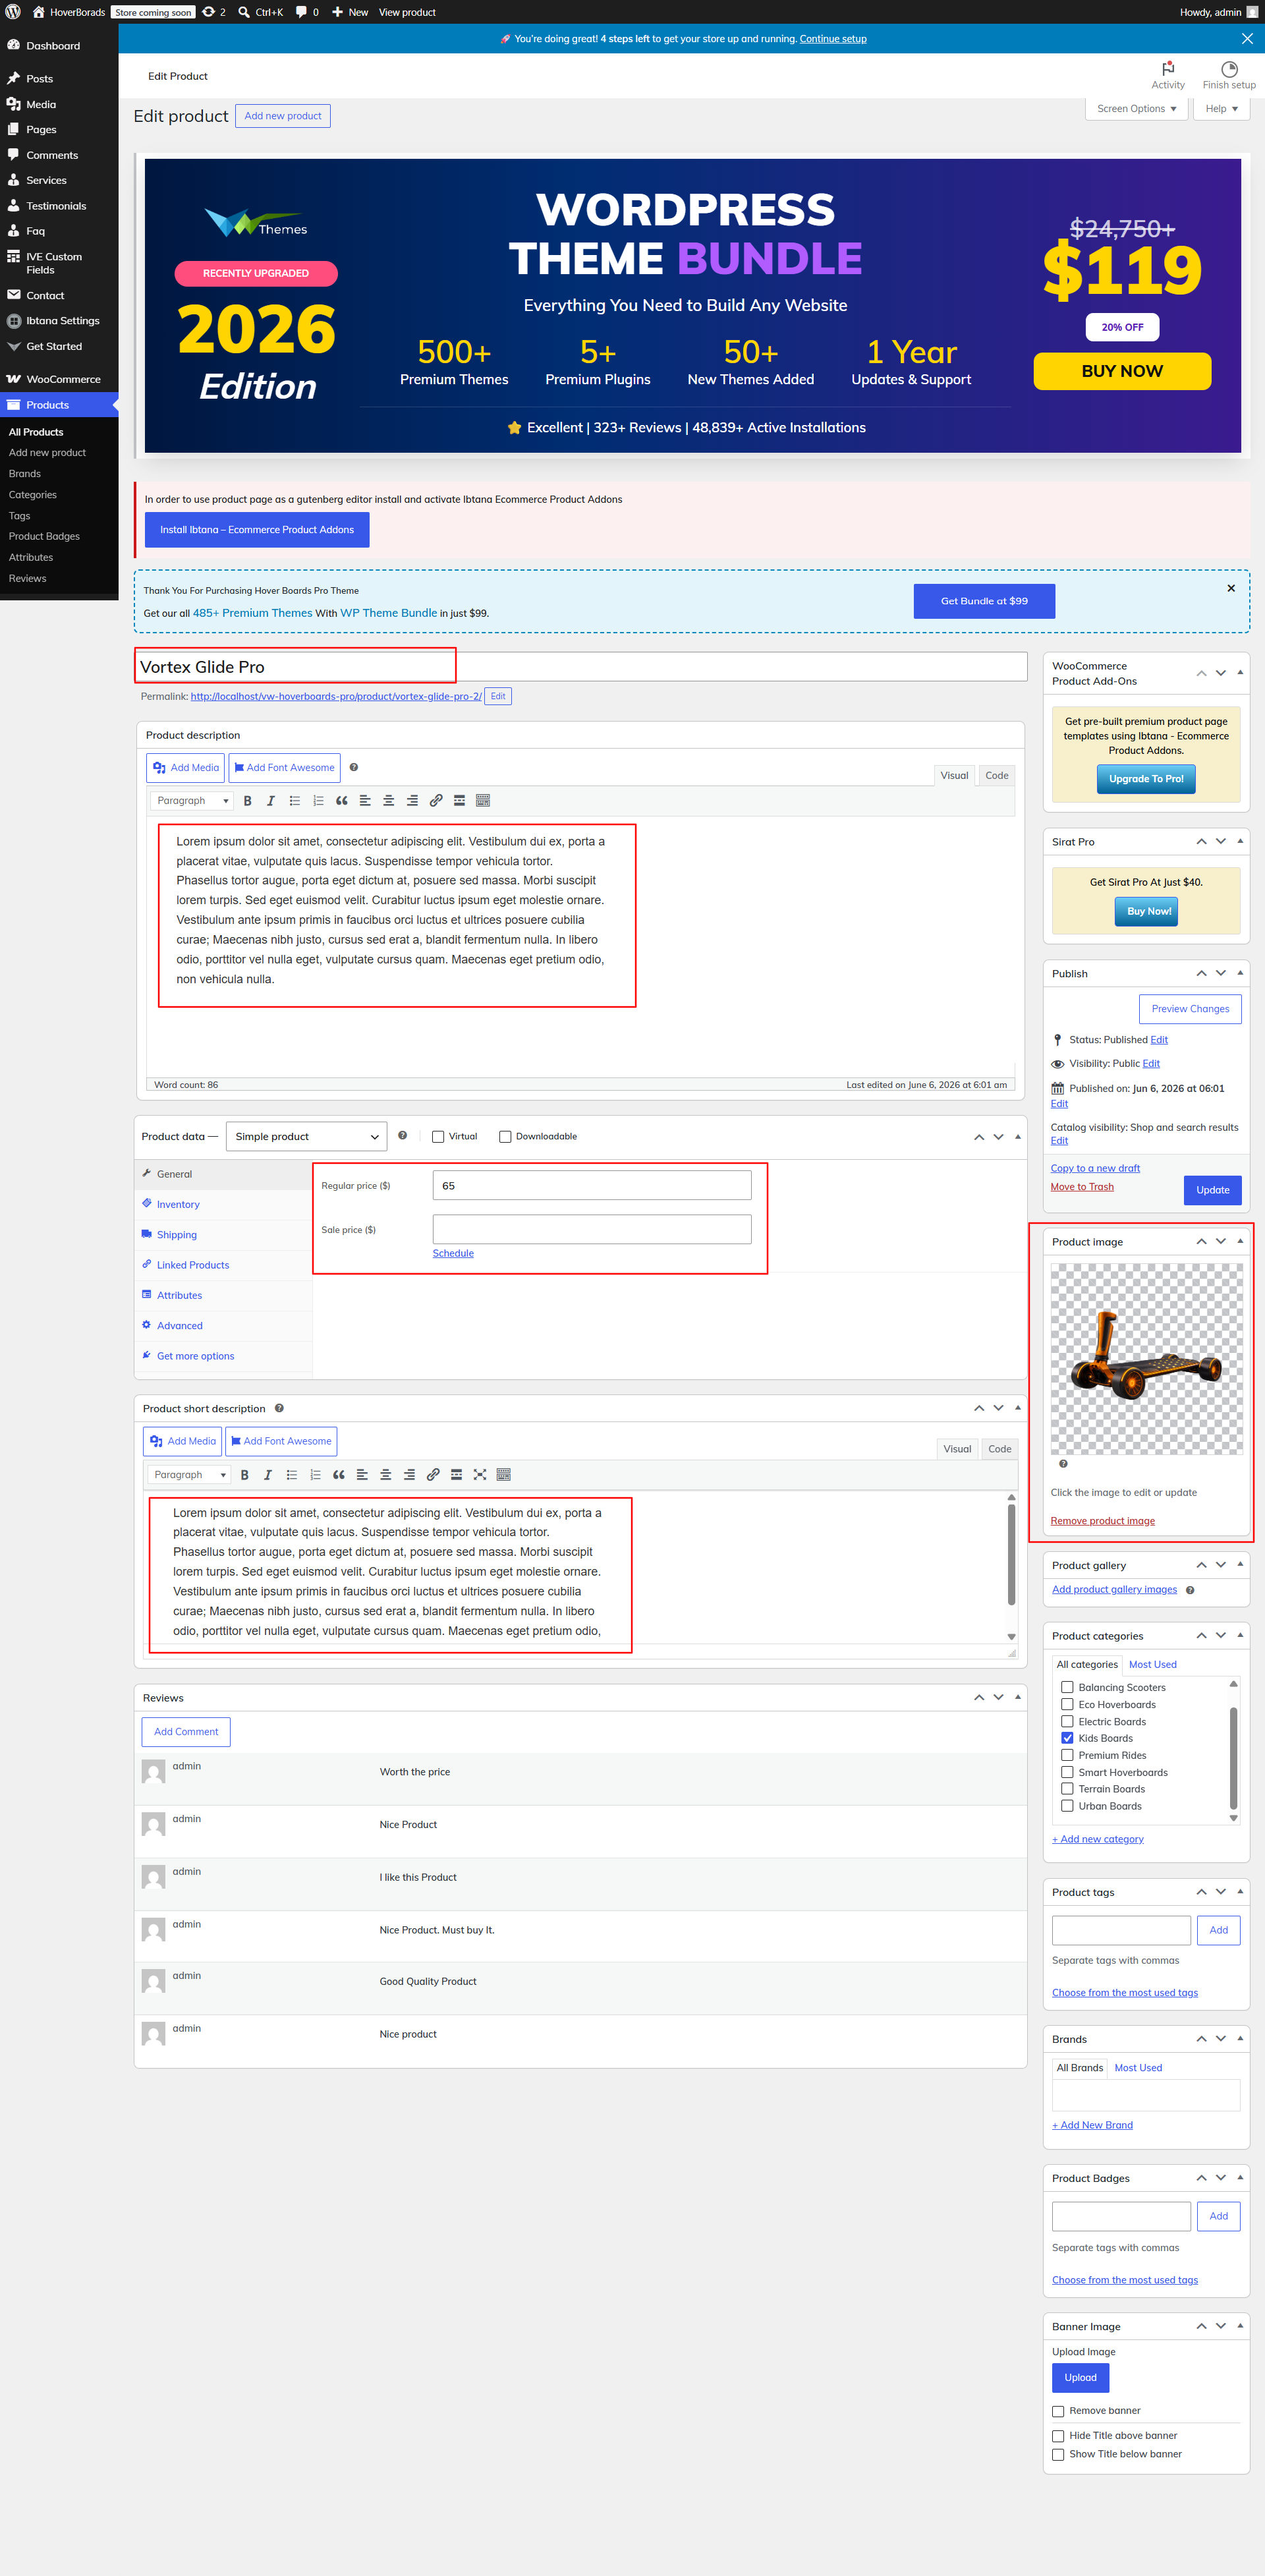Open the Shipping product data tab
Screen dimensions: 1265x2576
pyautogui.click(x=224, y=1235)
